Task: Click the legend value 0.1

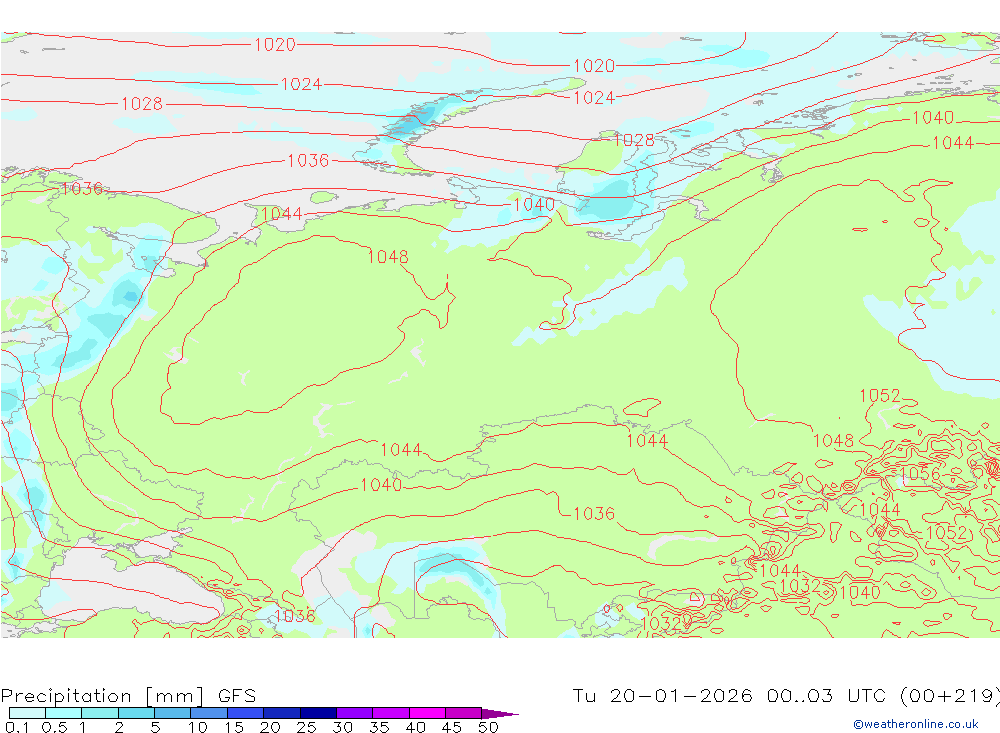Action: (17, 727)
